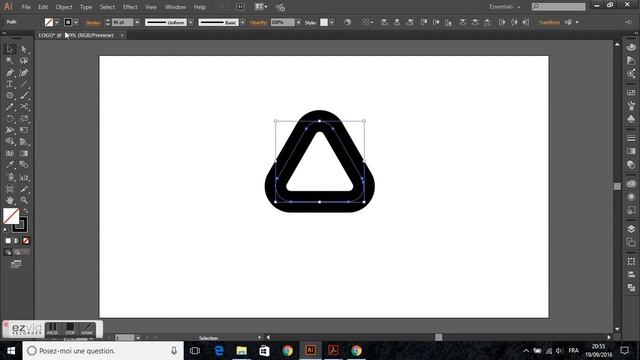Select the Scissors tool
Viewport: 640px width, 360px height.
(x=24, y=107)
